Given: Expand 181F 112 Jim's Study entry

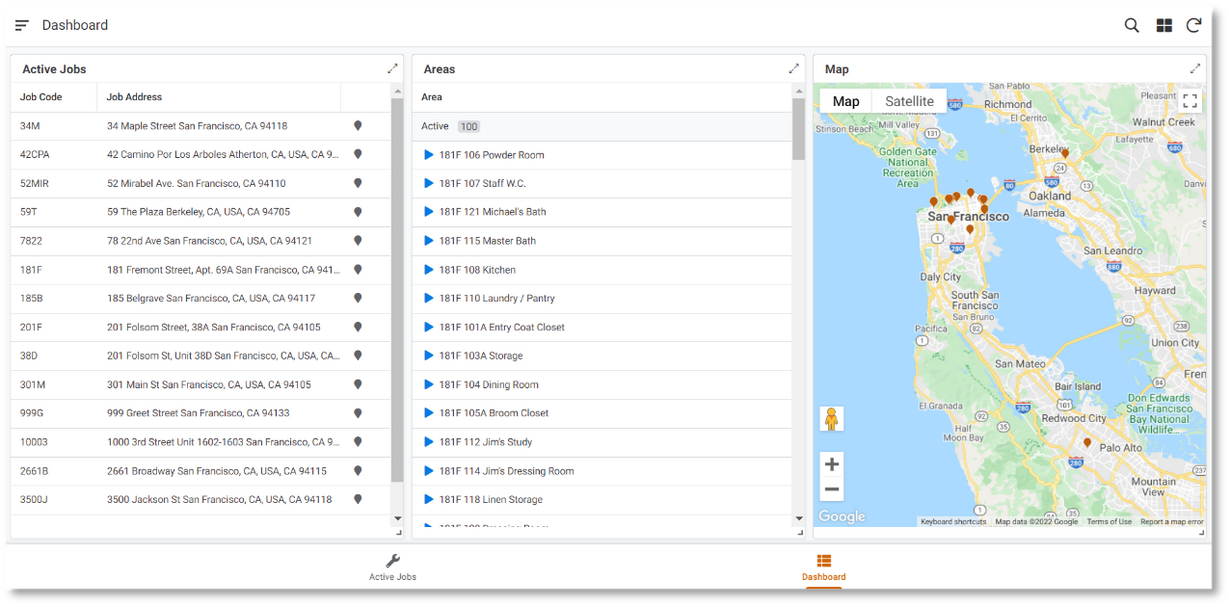Looking at the screenshot, I should [x=429, y=442].
